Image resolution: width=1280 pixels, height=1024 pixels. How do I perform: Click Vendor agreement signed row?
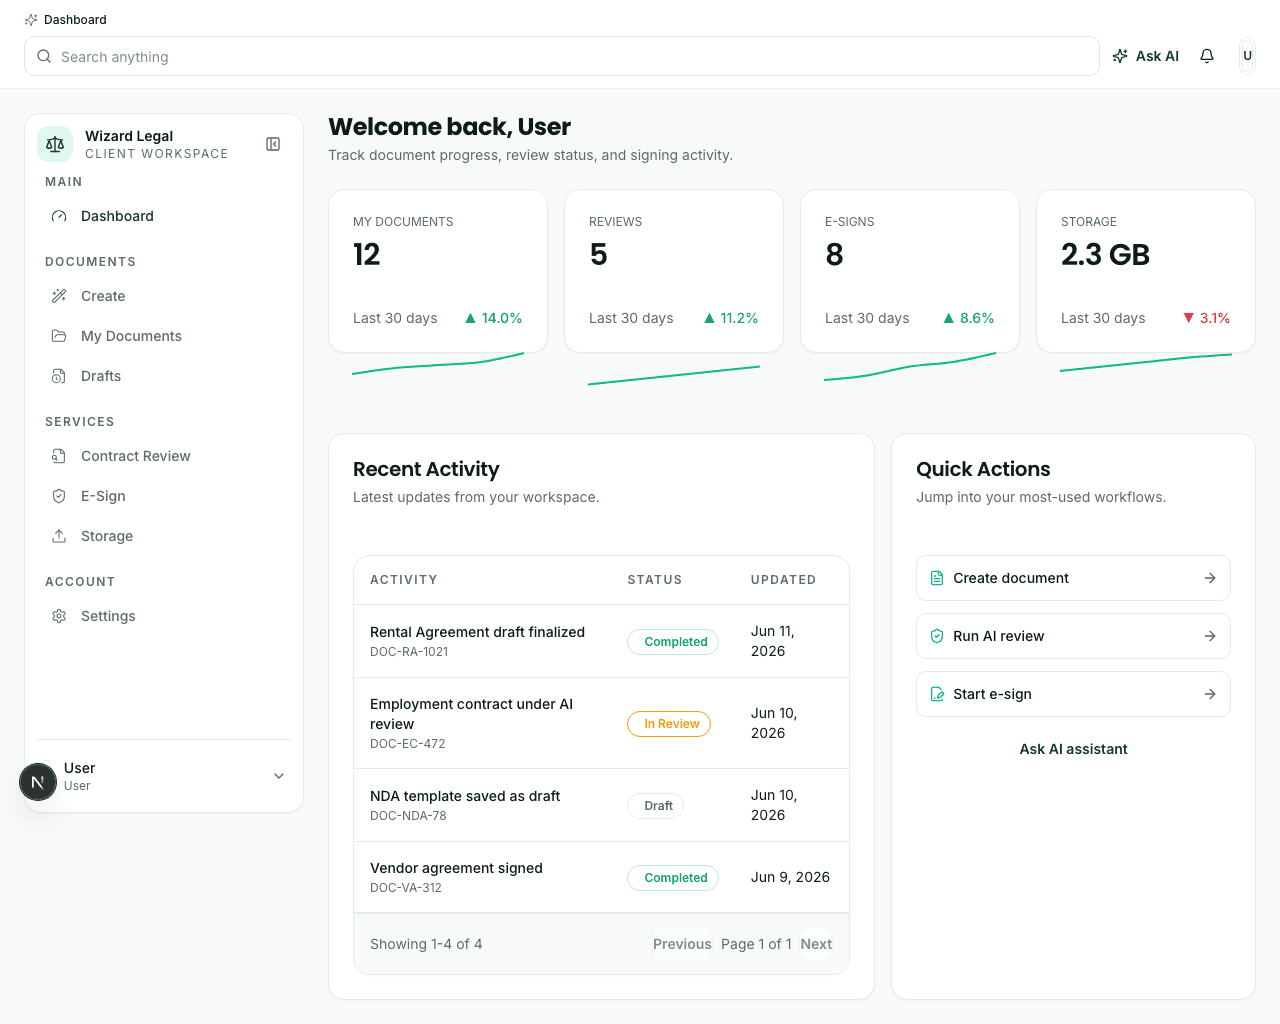[601, 877]
